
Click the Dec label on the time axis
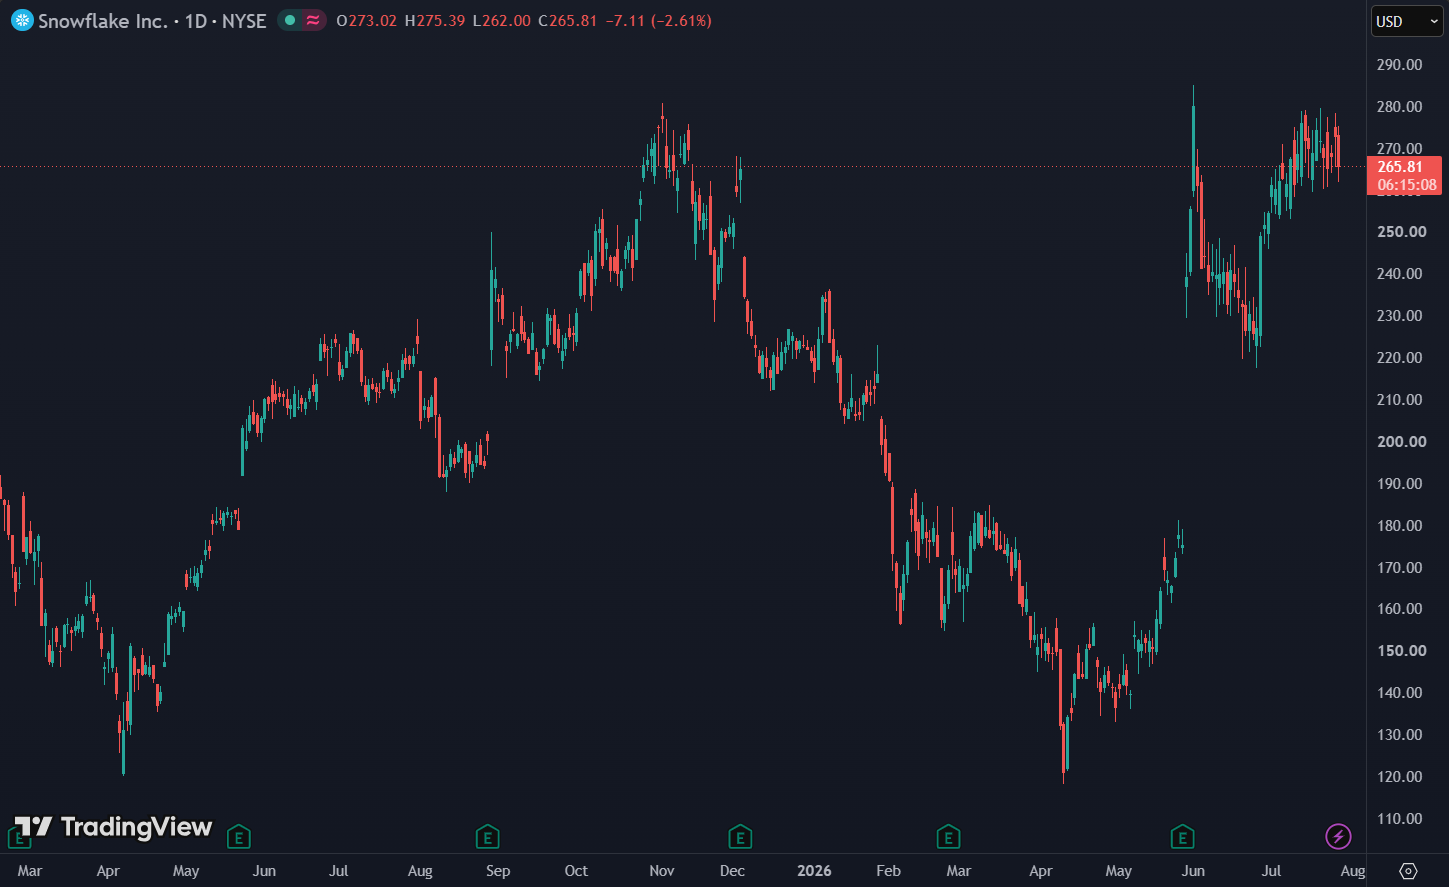pos(732,871)
